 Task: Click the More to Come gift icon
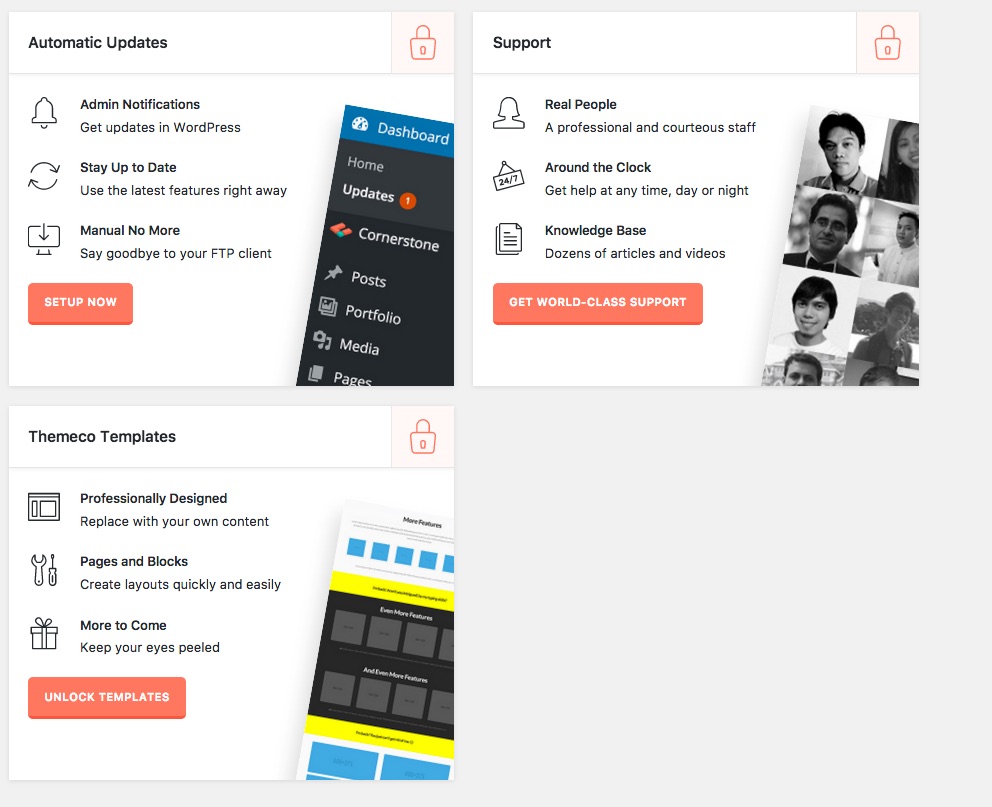(44, 634)
